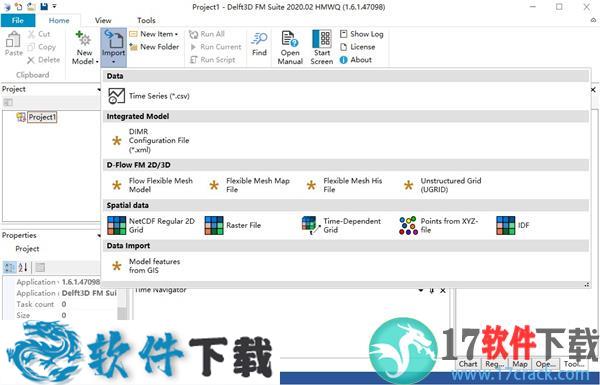Import Flow Flexible Mesh Model
600x385 pixels.
pyautogui.click(x=152, y=185)
